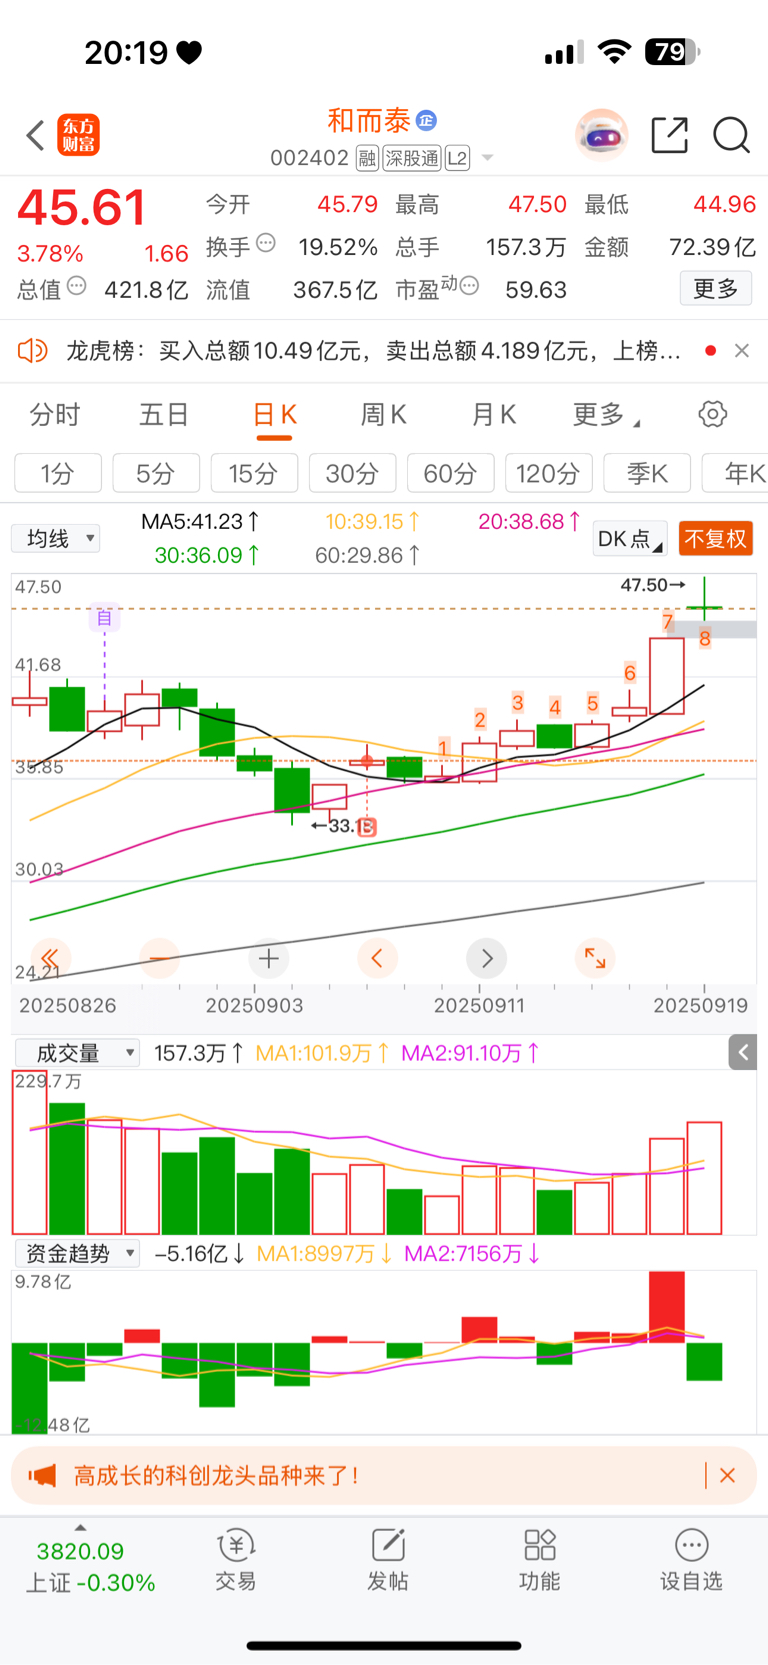Select the 季K interval button

[x=647, y=473]
